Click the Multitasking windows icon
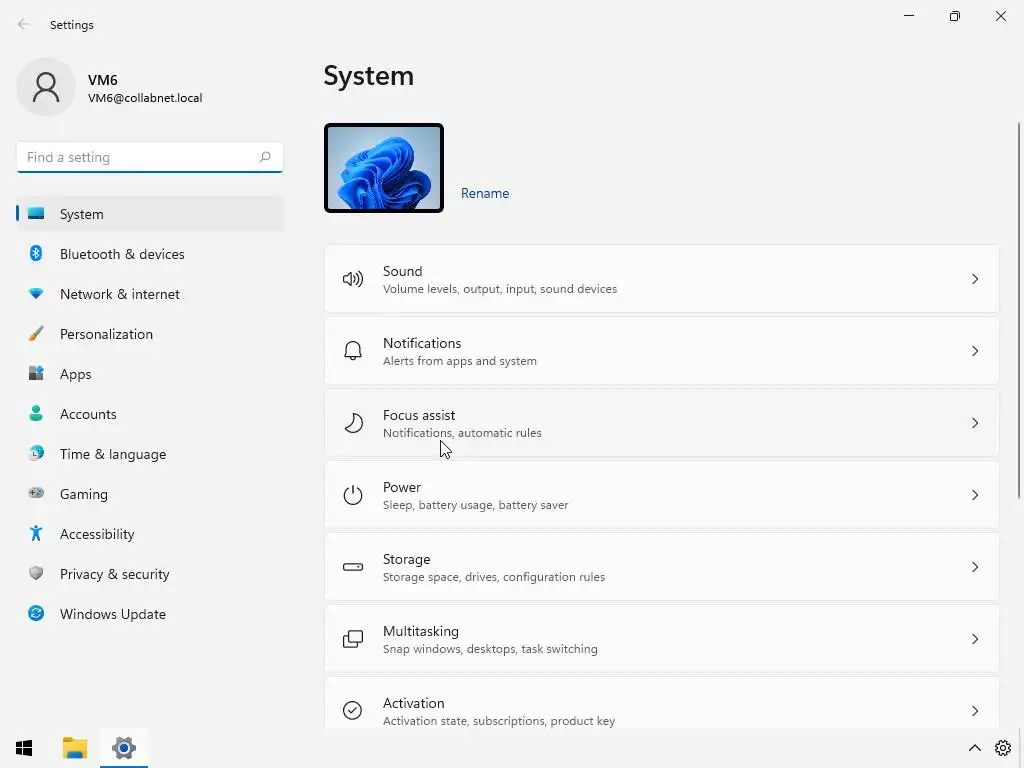Viewport: 1024px width, 768px height. [353, 639]
